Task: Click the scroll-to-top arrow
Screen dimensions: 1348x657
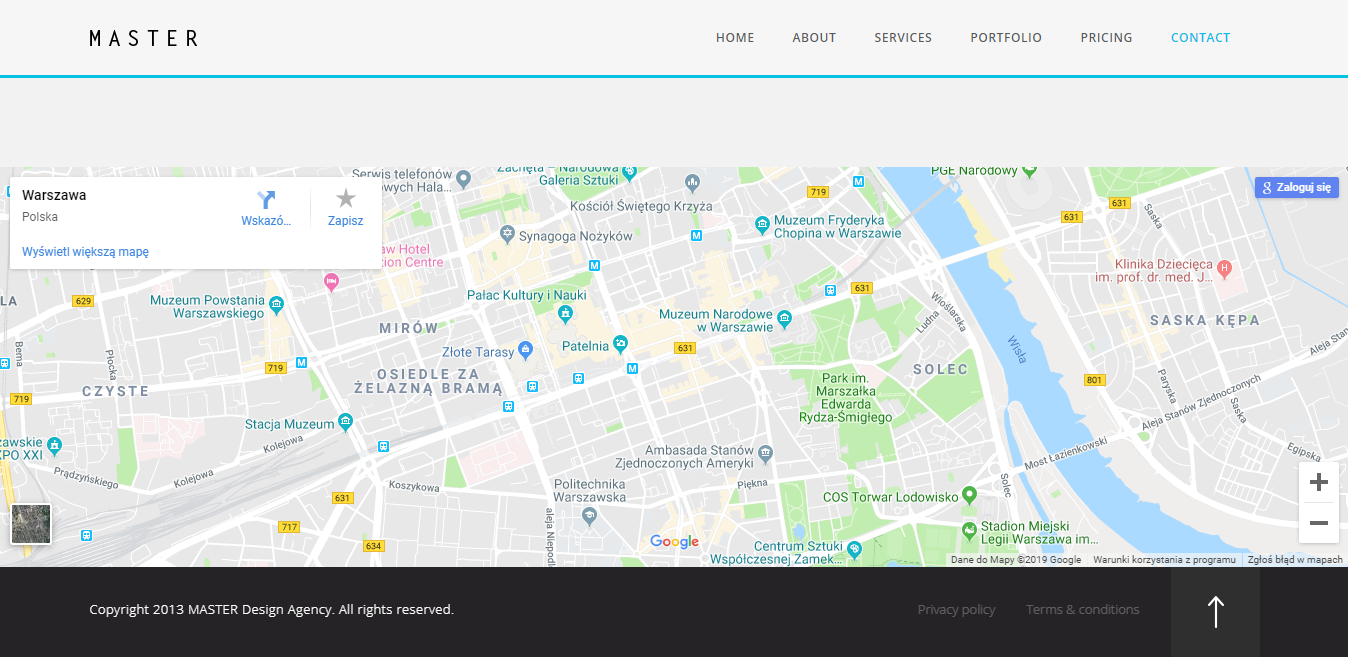Action: 1215,612
